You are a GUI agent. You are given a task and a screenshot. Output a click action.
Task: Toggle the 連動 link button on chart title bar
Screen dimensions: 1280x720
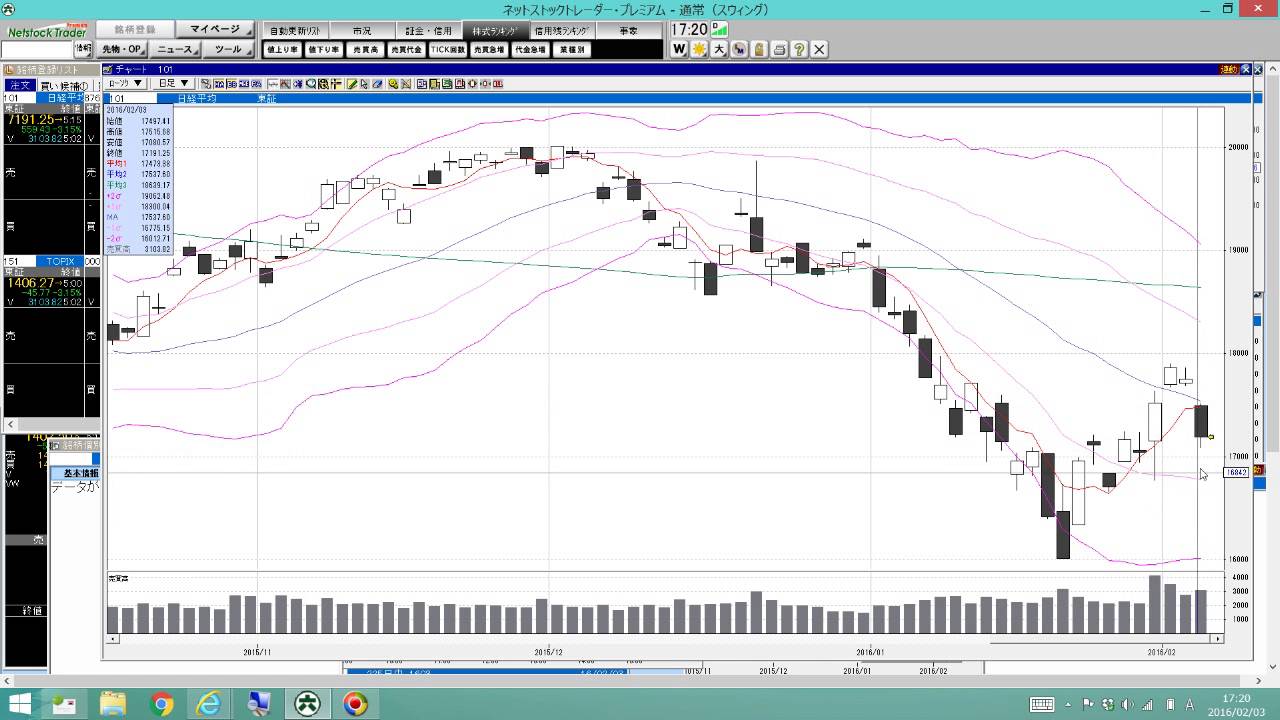(1229, 69)
